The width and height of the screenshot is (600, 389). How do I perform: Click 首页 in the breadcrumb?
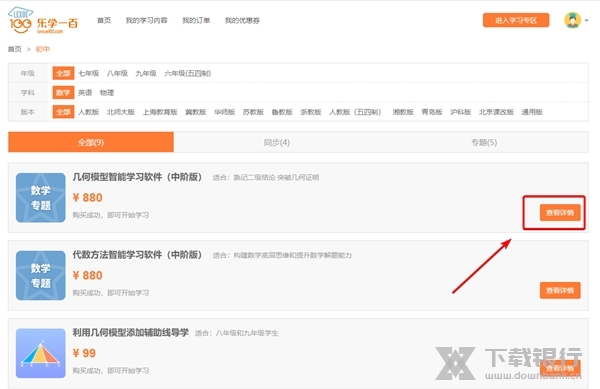[15, 49]
